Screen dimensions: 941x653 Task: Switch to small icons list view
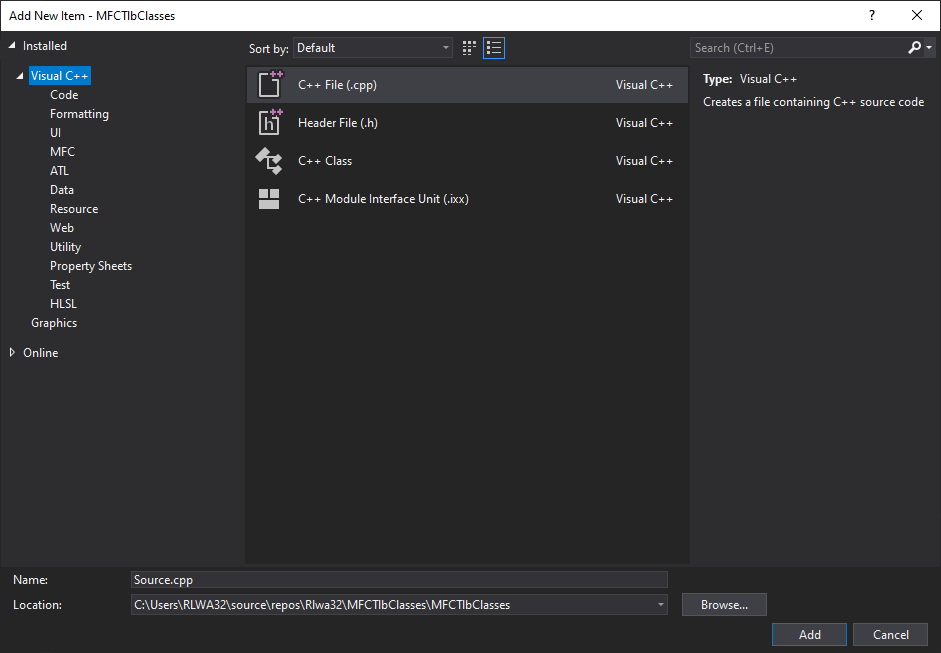tap(494, 48)
